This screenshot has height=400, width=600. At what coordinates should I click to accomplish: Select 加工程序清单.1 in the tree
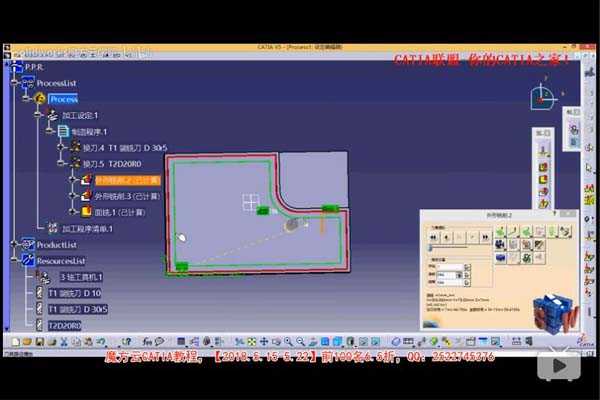(x=87, y=229)
